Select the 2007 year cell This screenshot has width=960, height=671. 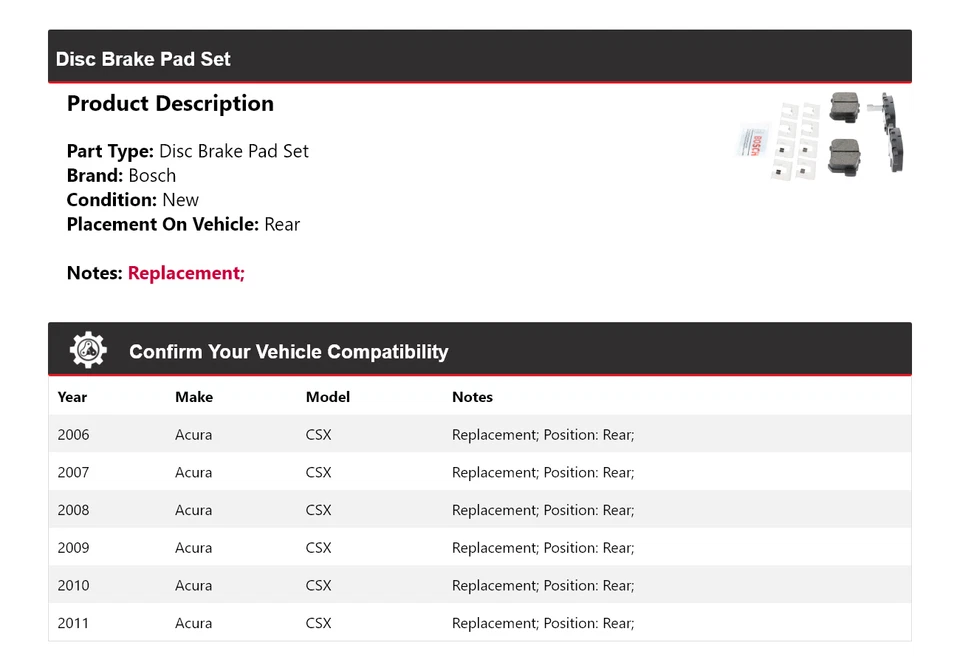click(x=73, y=472)
